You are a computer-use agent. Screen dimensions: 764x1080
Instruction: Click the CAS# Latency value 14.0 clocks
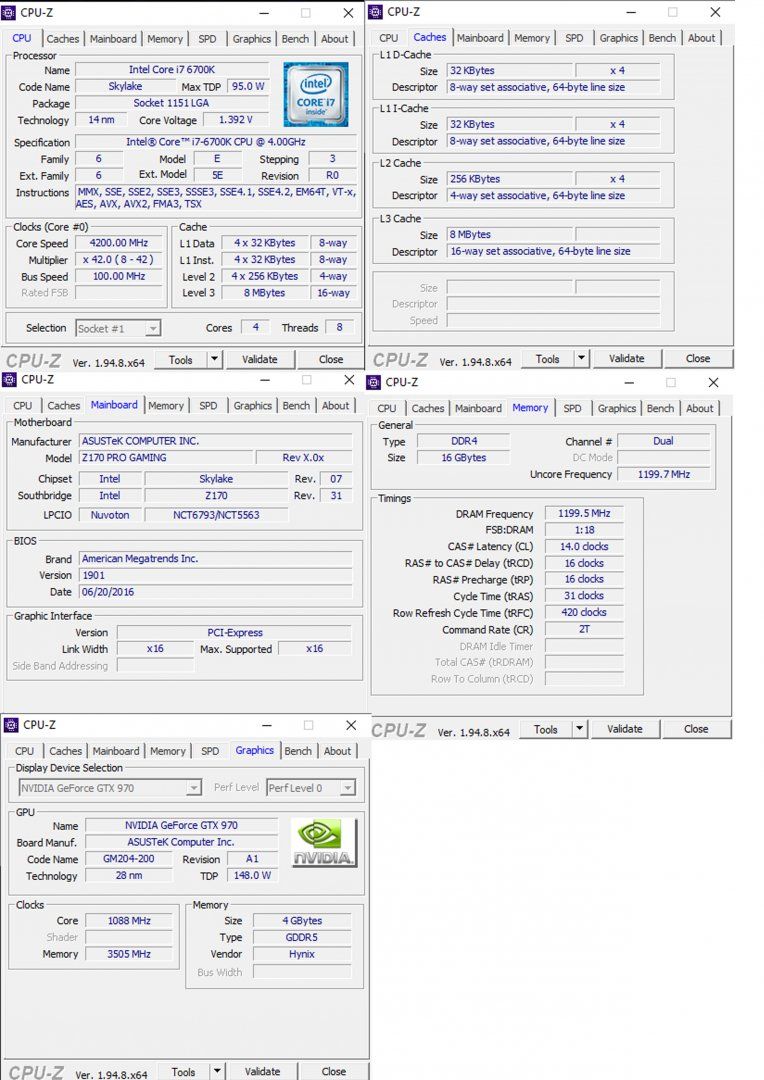click(584, 546)
